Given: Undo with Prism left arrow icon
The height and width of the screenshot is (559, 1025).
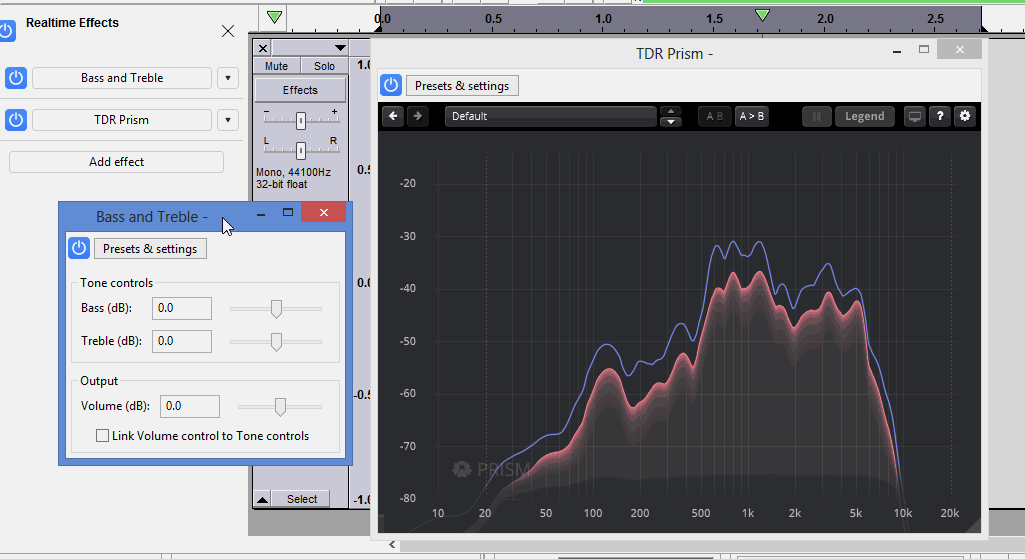Looking at the screenshot, I should (x=393, y=116).
